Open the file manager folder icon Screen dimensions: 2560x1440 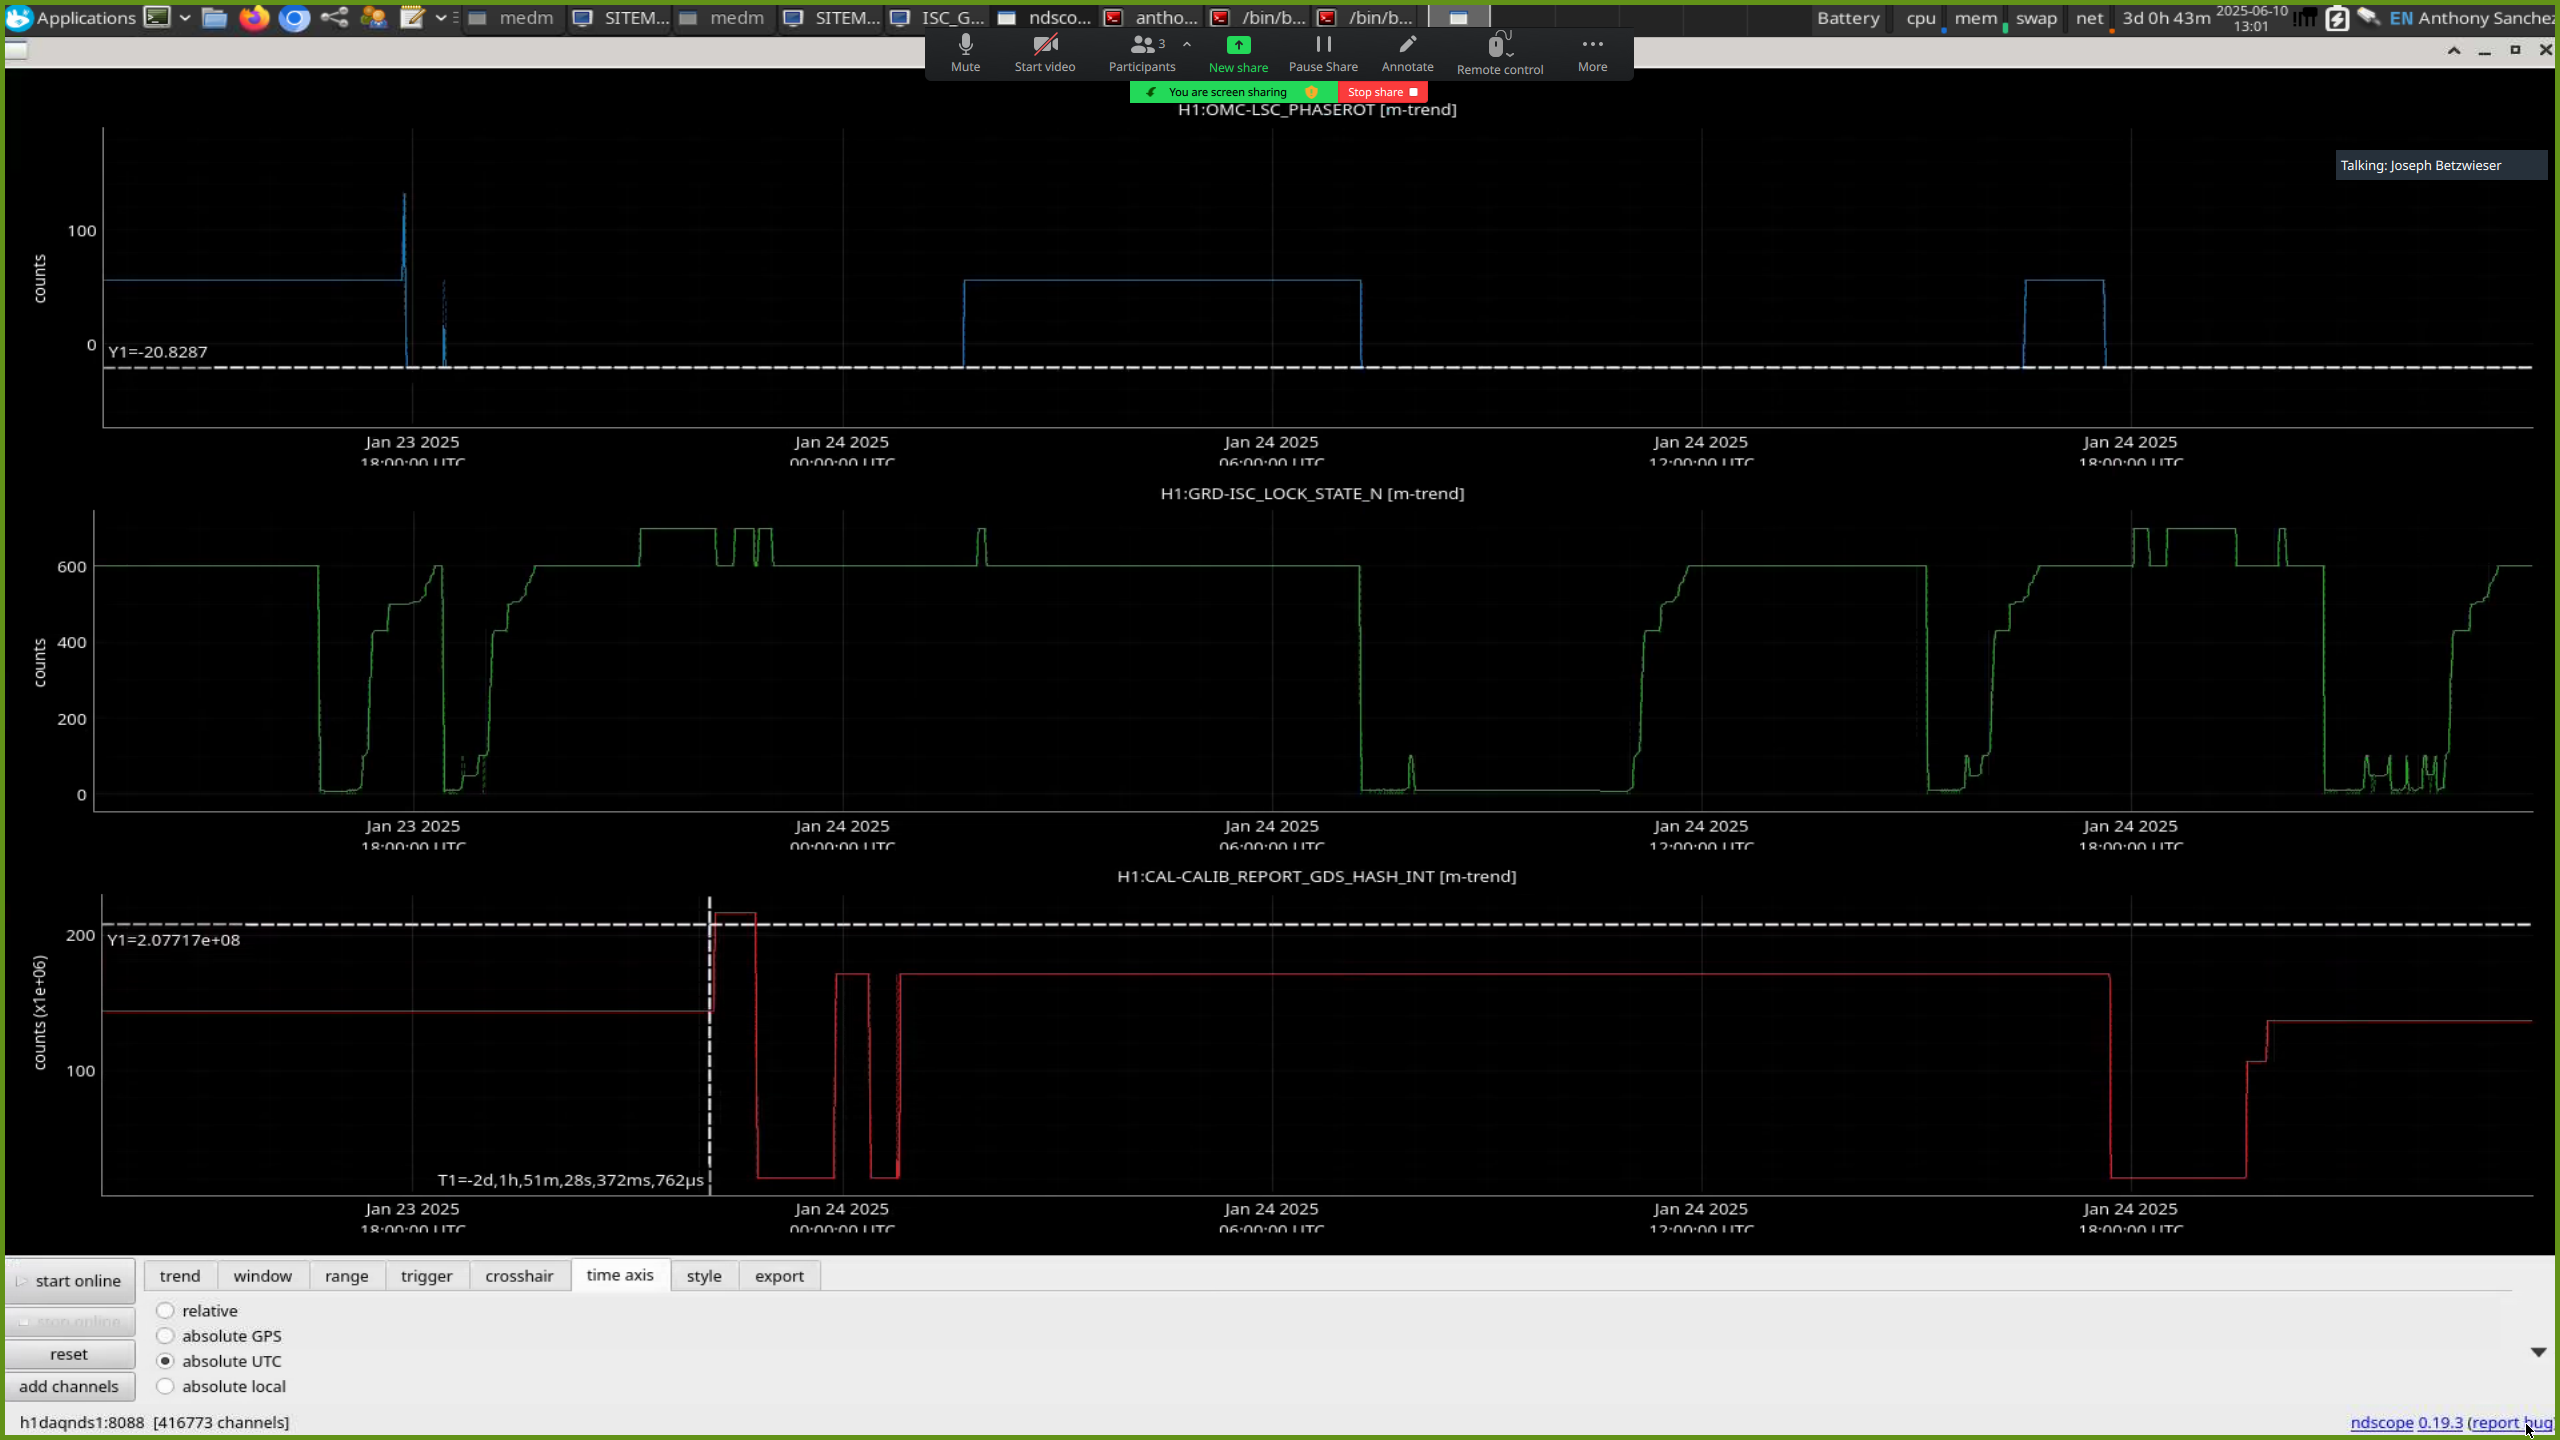214,18
